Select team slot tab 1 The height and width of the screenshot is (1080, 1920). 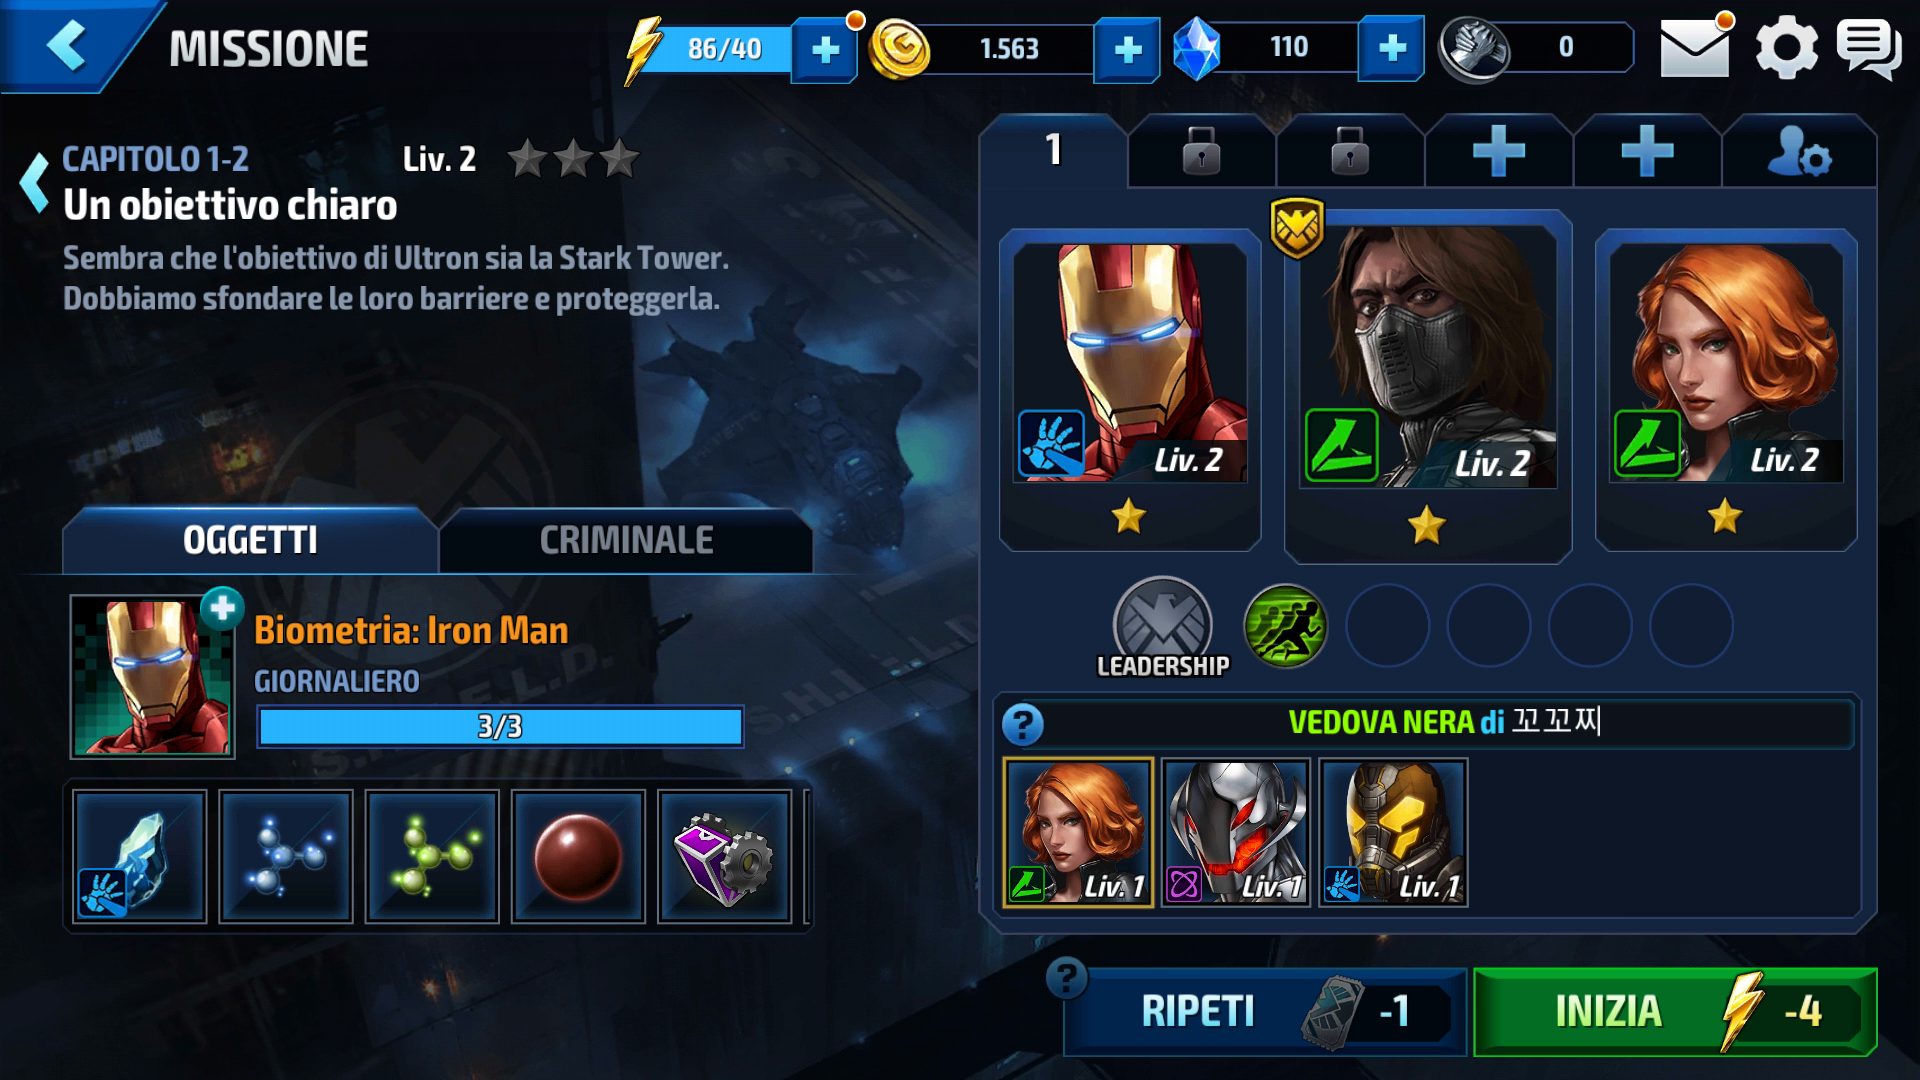tap(1053, 151)
